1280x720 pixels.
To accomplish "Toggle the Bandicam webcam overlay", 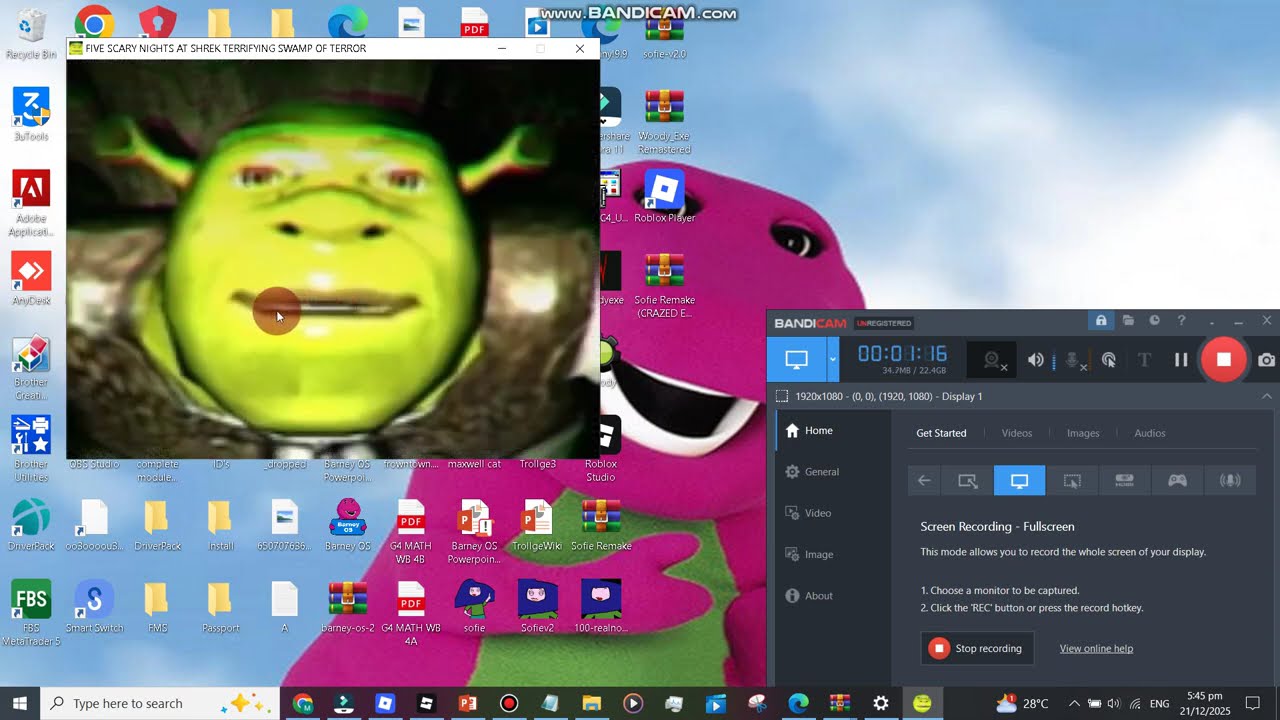I will pos(993,360).
